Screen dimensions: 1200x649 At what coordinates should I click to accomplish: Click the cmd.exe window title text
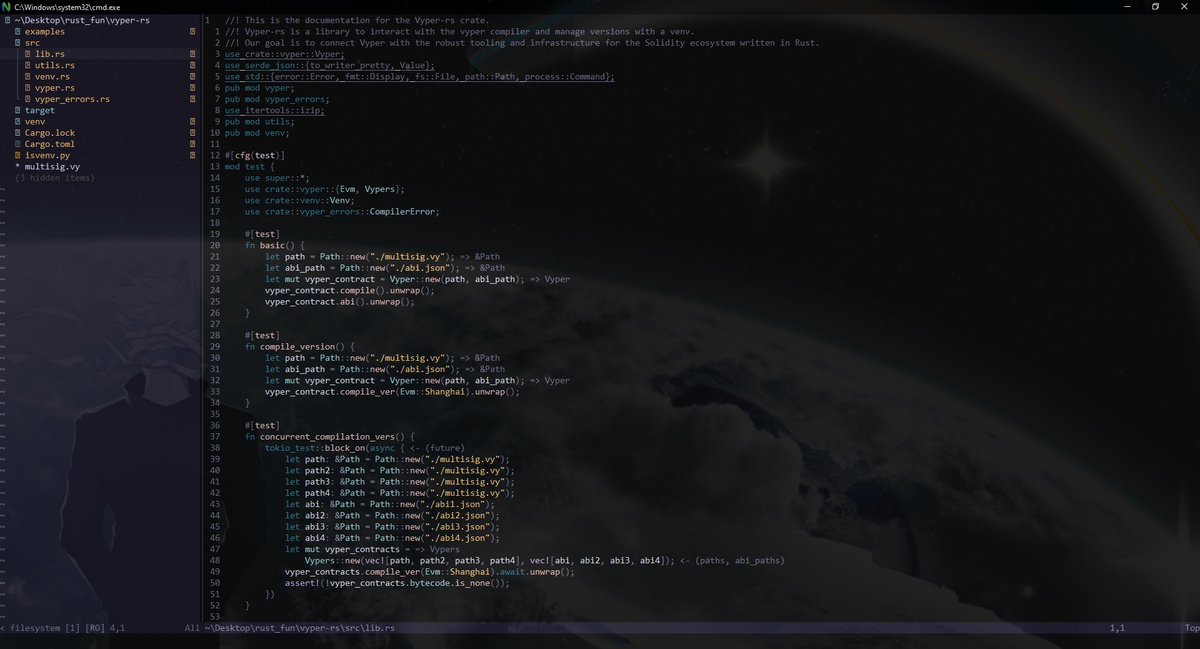[65, 7]
